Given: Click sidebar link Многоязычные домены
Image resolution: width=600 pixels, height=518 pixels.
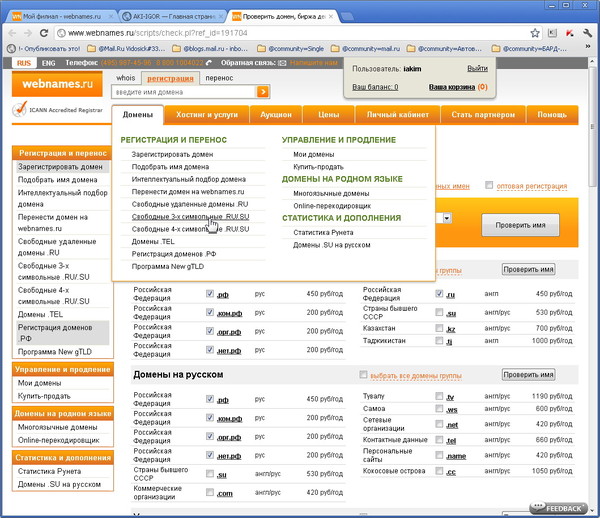Looking at the screenshot, I should click(x=57, y=427).
